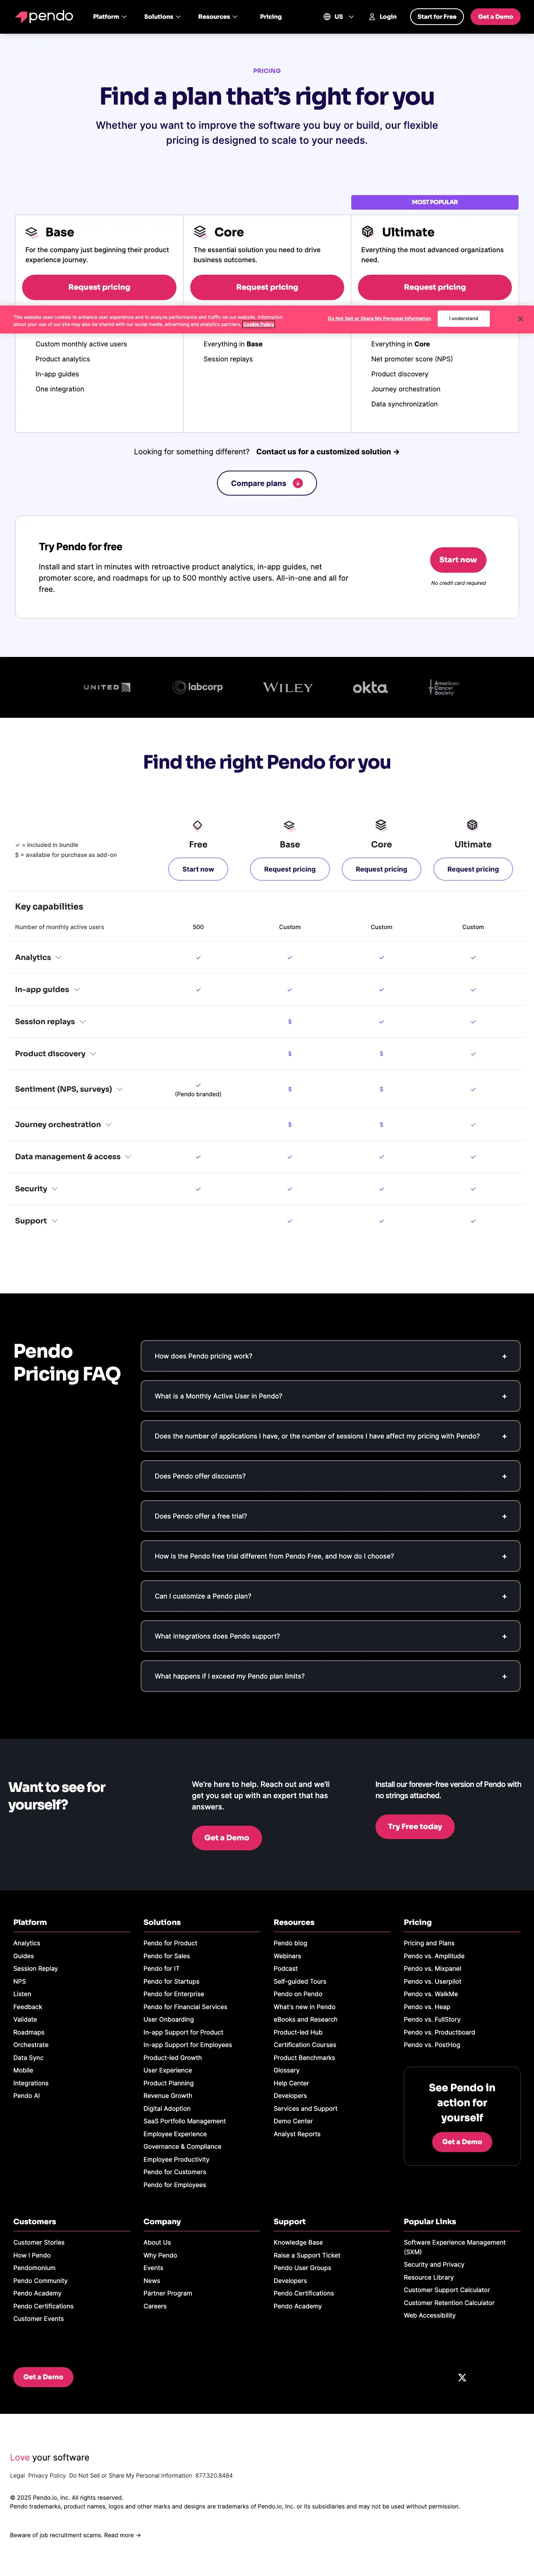The width and height of the screenshot is (534, 2576).
Task: Expand the 'Does Pendo offer discounts?' FAQ
Action: click(x=330, y=1475)
